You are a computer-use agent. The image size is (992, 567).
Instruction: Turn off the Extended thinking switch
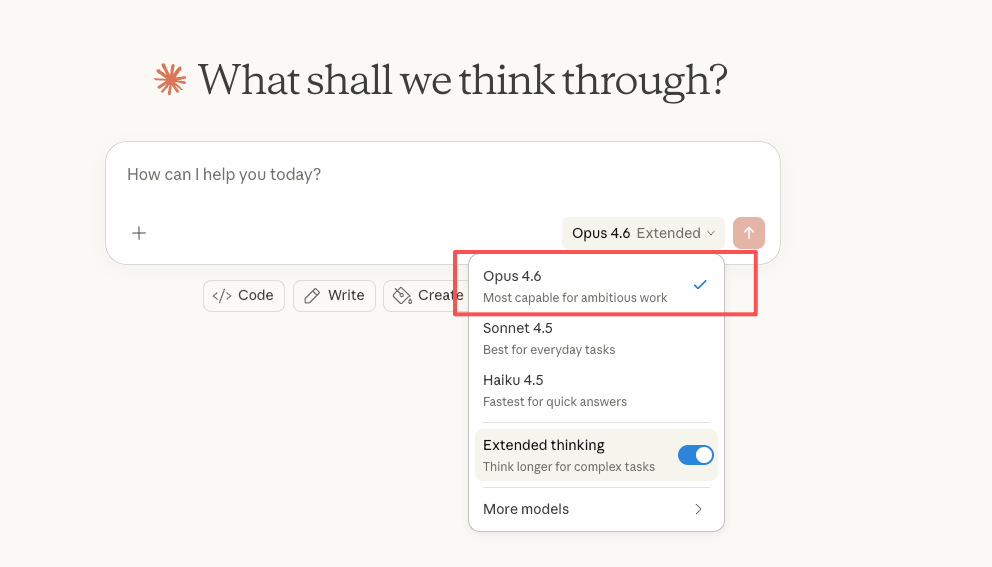[696, 455]
